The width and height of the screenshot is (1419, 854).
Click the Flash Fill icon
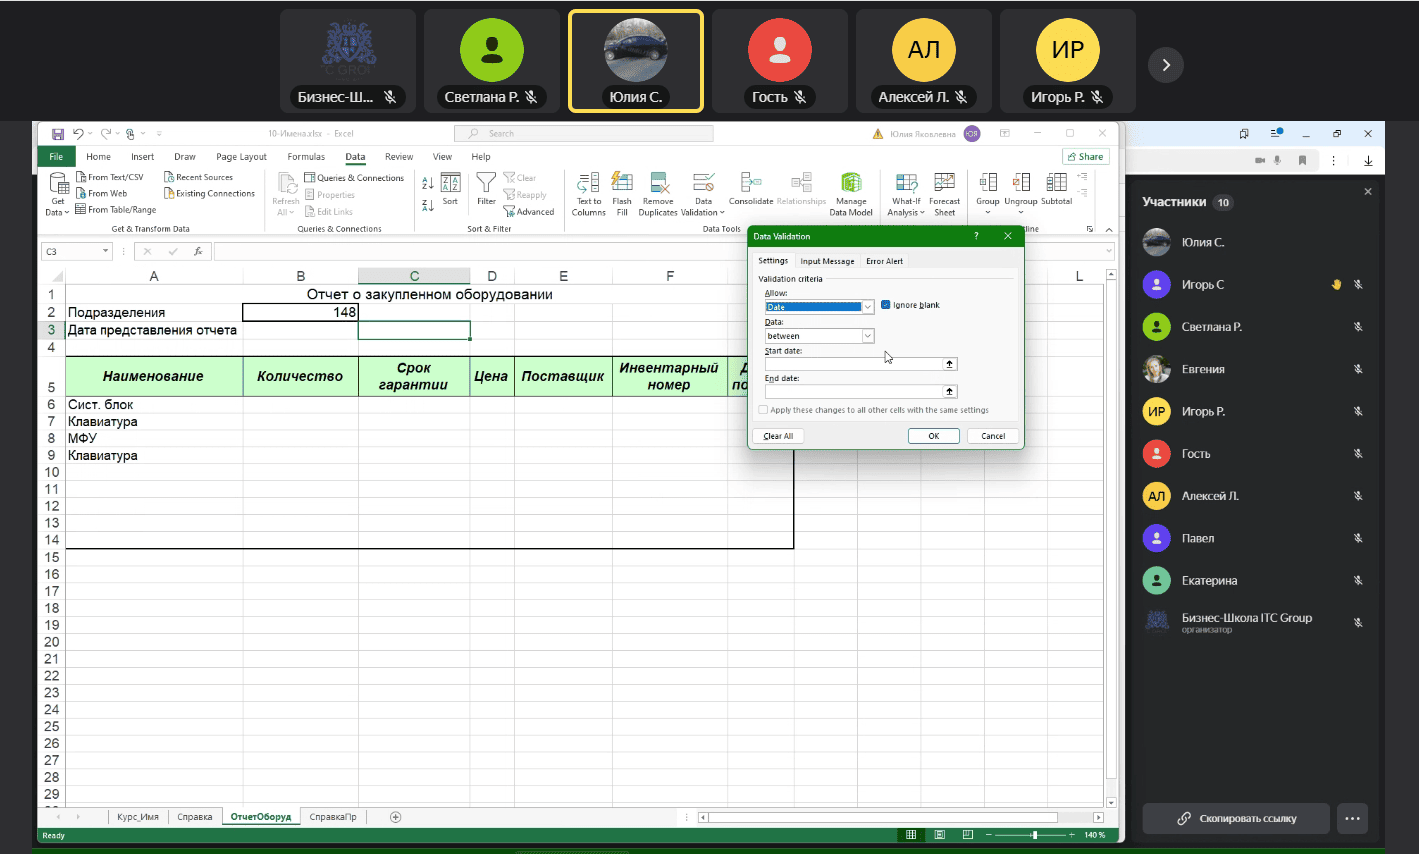622,183
